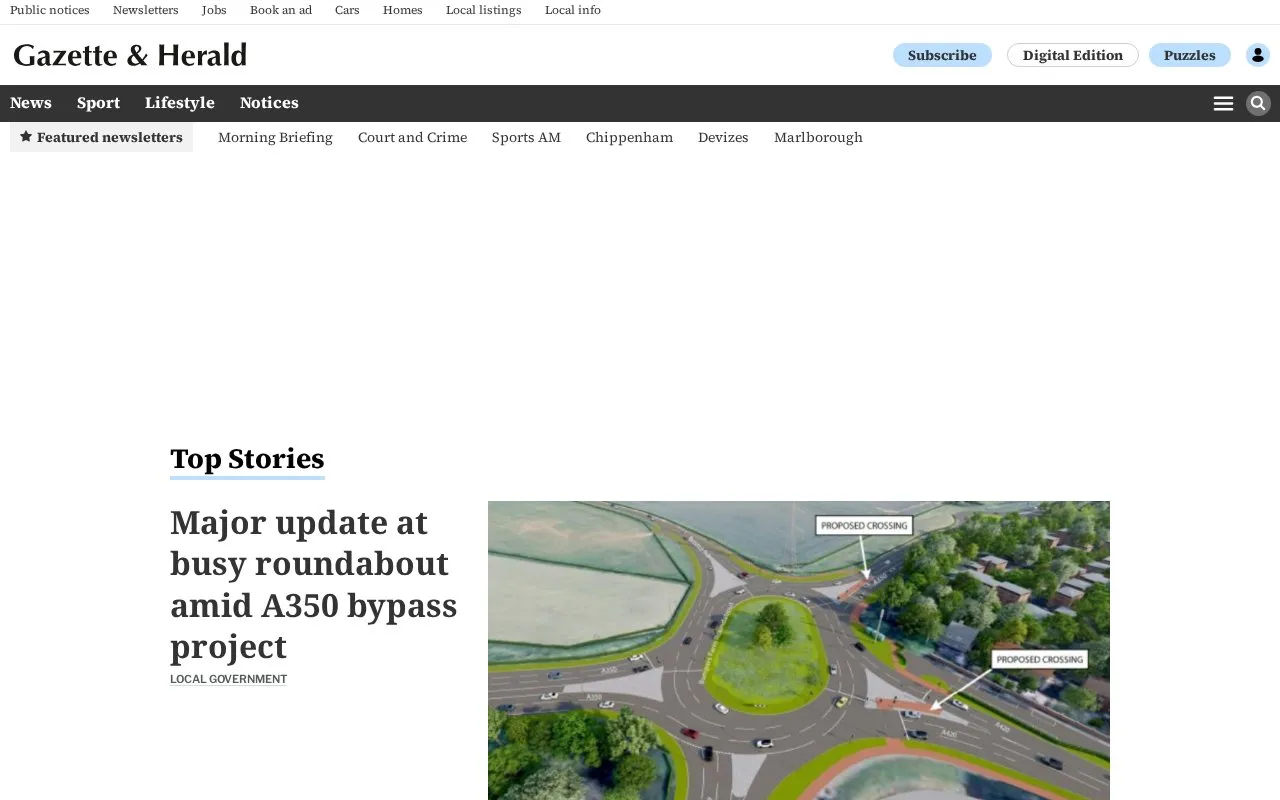
Task: Click the LOCAL GOVERNMENT category tag
Action: click(x=228, y=679)
